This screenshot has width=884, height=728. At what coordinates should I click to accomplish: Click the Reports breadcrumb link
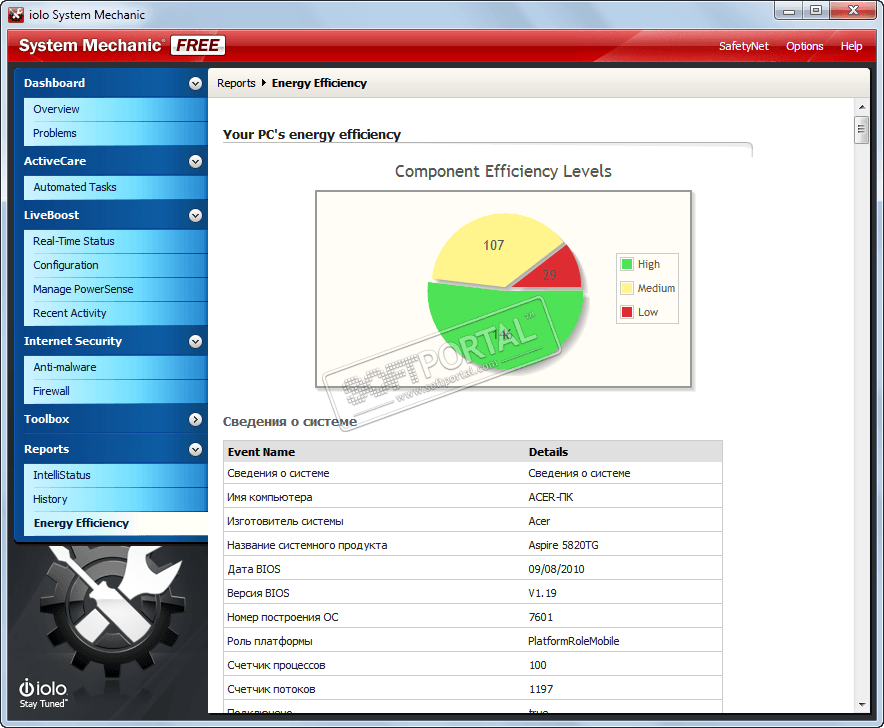tap(236, 83)
